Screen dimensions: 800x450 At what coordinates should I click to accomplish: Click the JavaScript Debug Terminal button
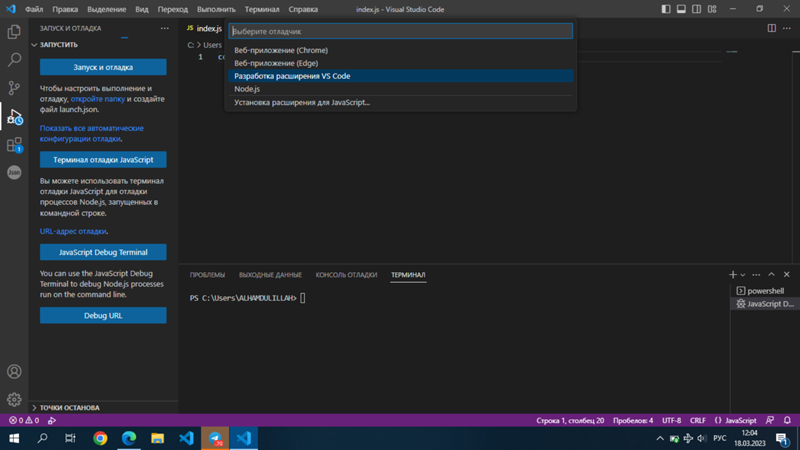(103, 252)
